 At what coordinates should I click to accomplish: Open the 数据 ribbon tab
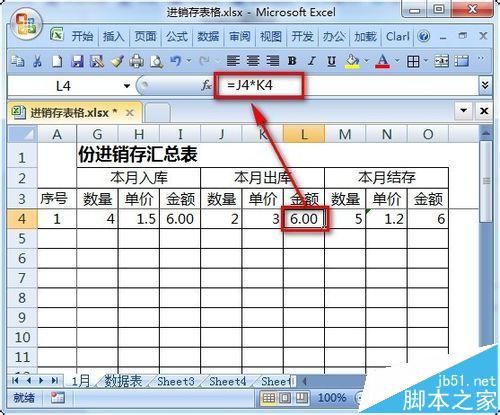tap(208, 36)
